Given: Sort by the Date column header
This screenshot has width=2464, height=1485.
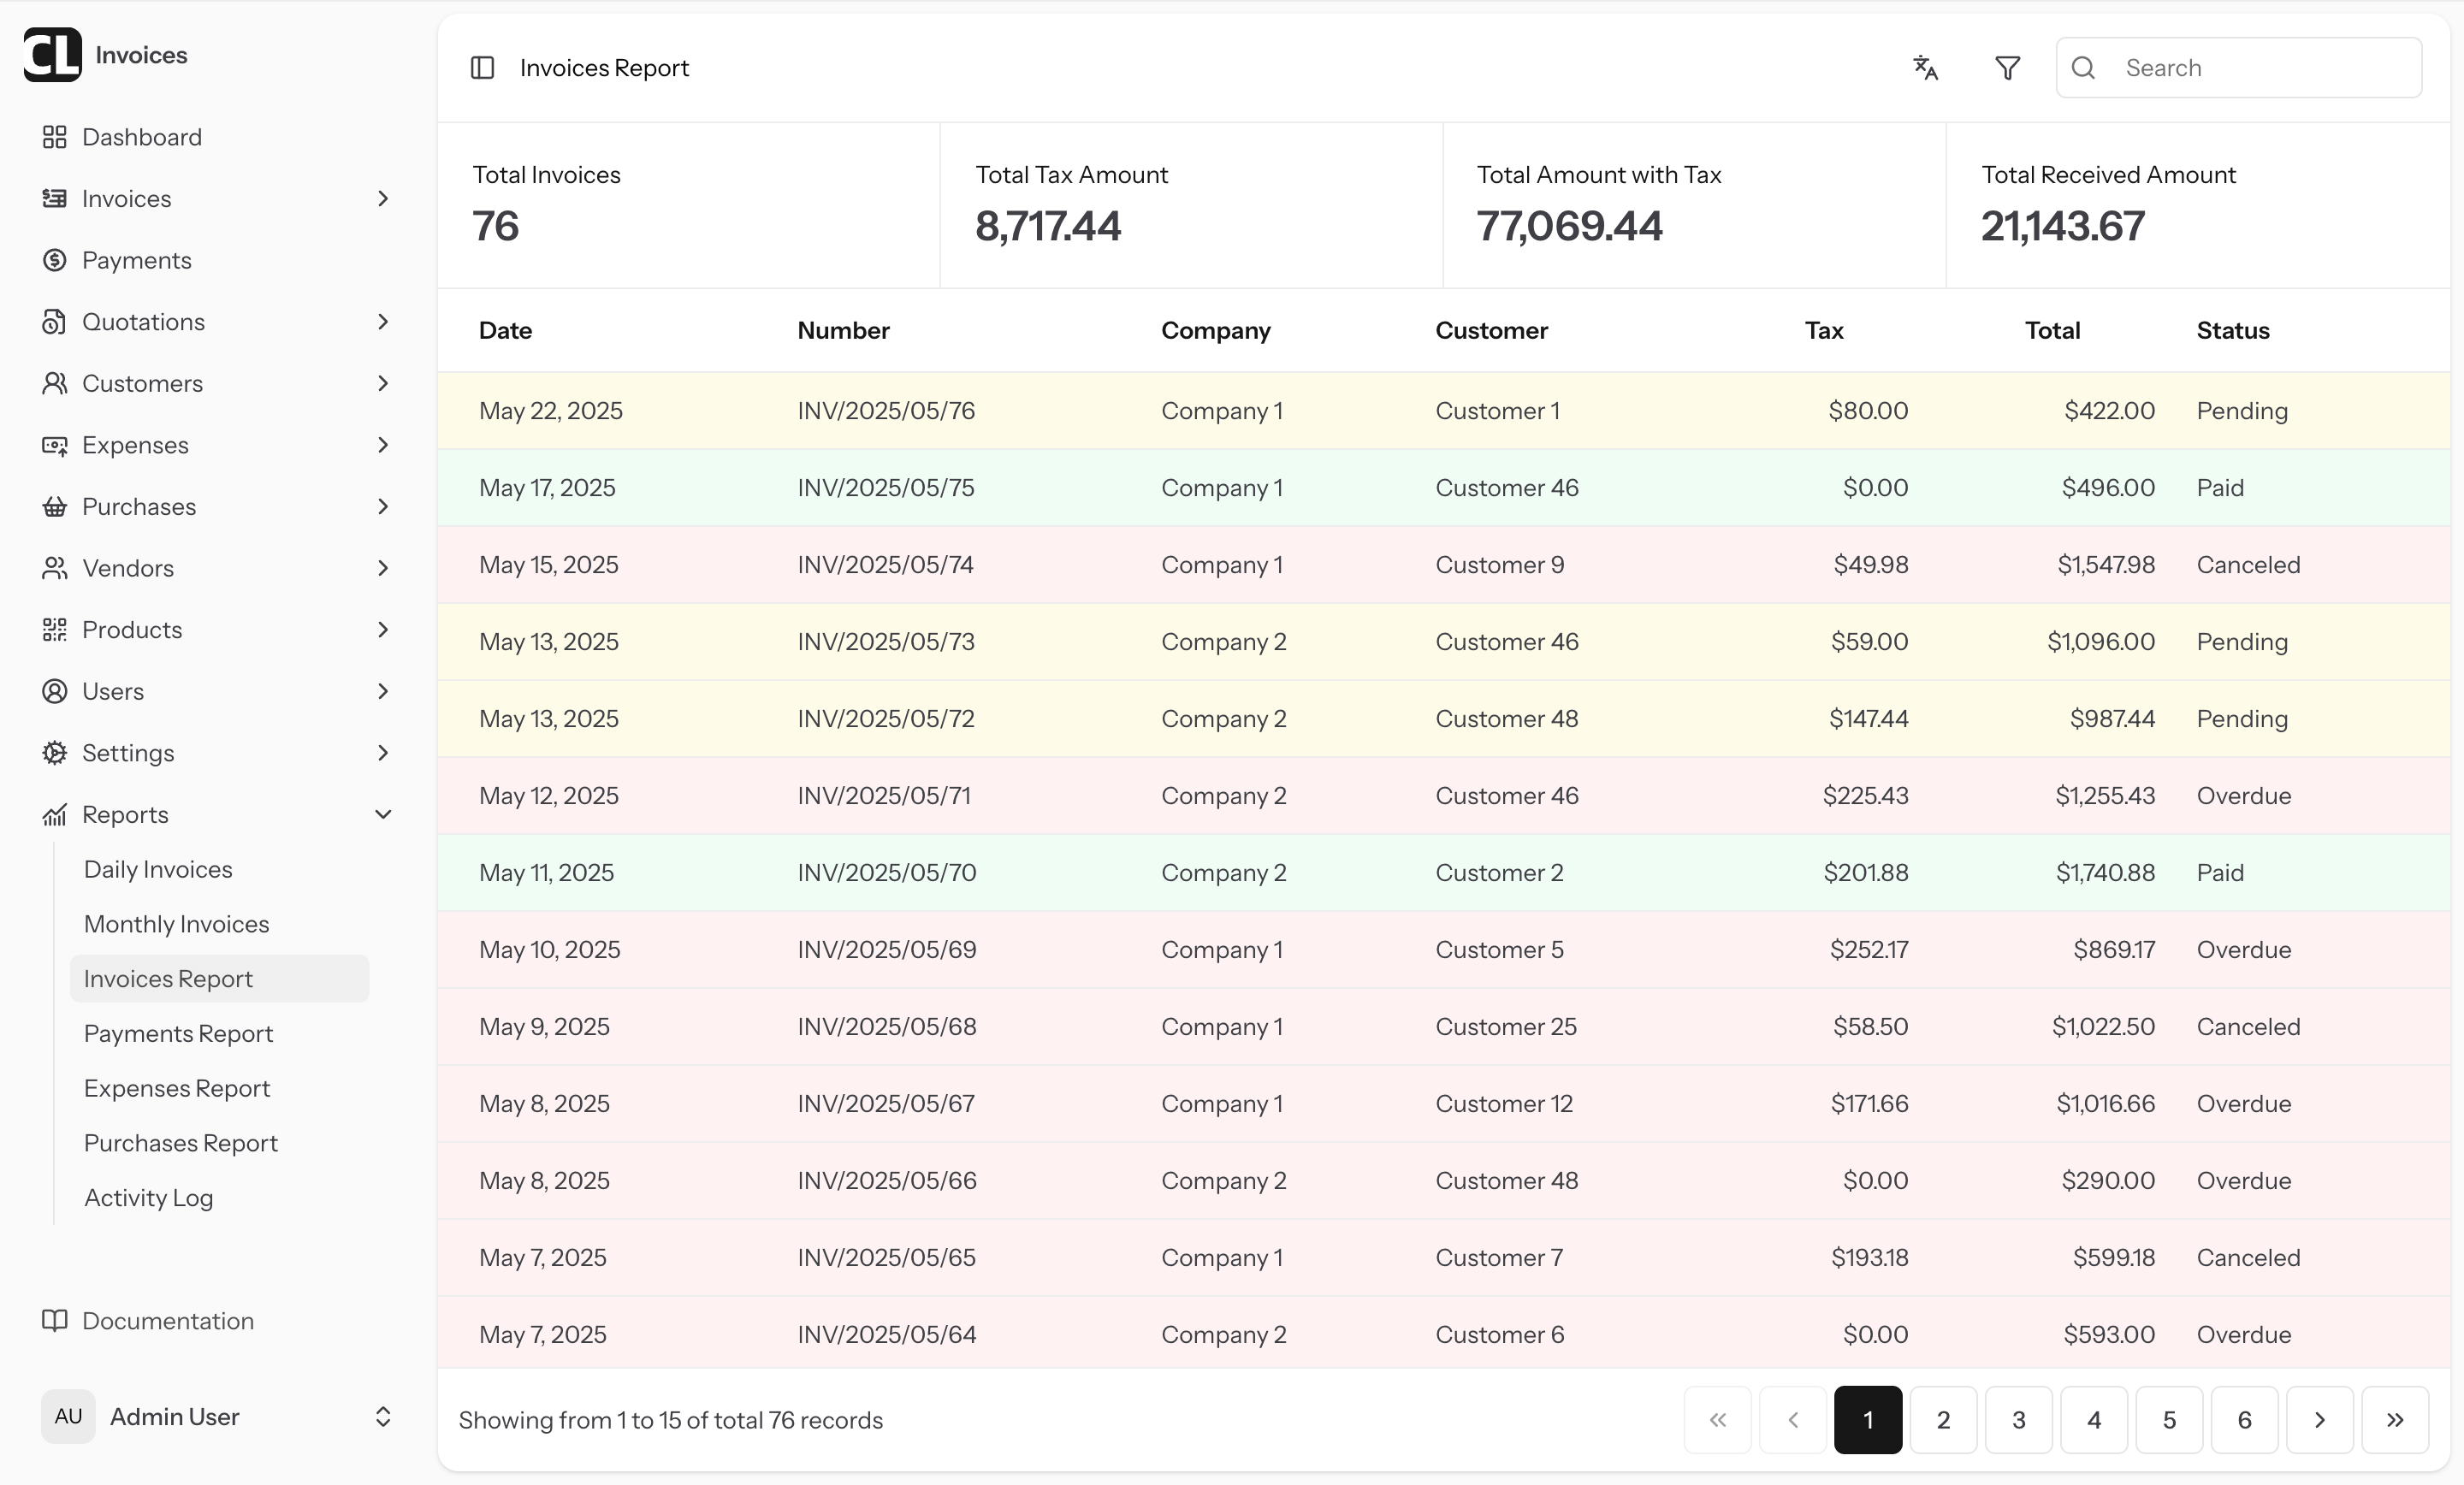Looking at the screenshot, I should coord(505,331).
